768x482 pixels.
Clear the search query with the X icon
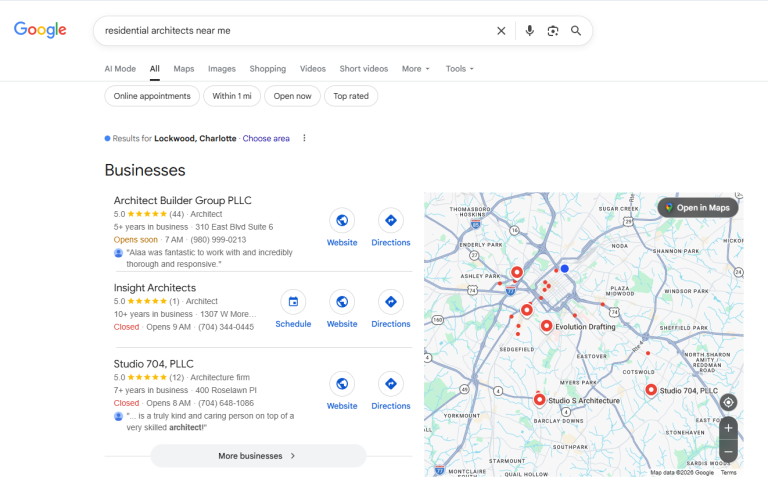tap(501, 31)
